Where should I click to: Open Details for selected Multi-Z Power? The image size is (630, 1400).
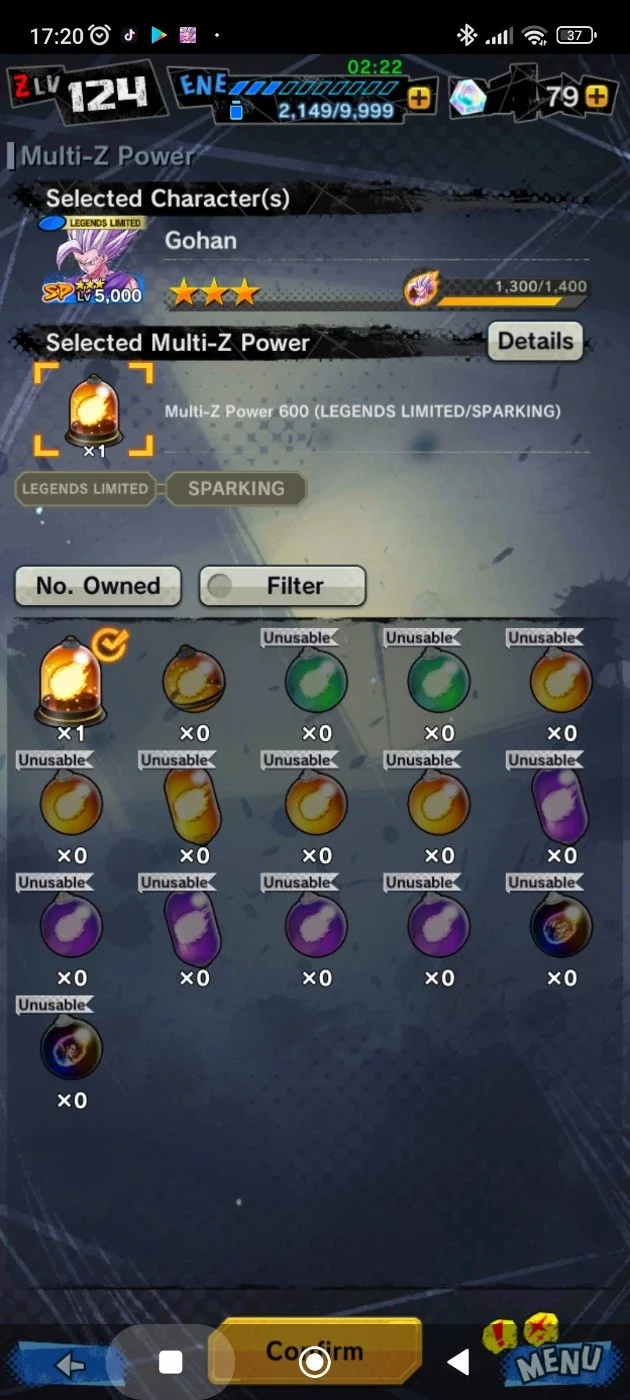pos(535,341)
